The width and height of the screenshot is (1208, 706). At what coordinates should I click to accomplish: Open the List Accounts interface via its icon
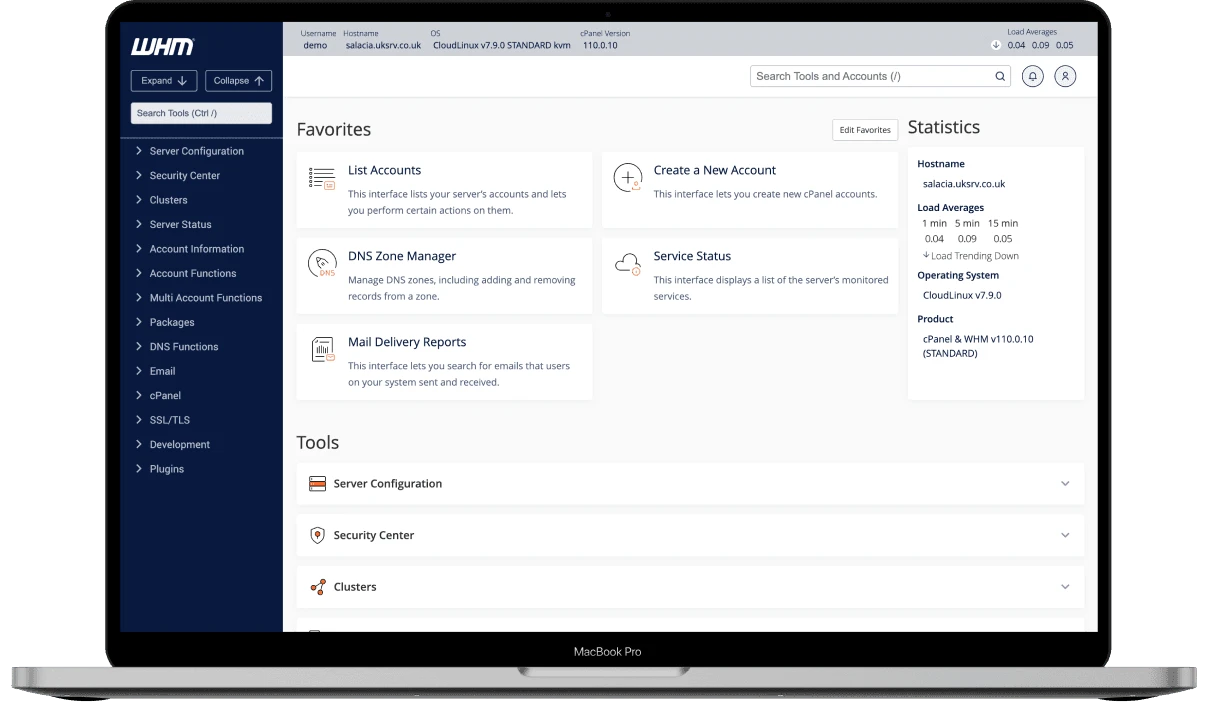click(322, 178)
